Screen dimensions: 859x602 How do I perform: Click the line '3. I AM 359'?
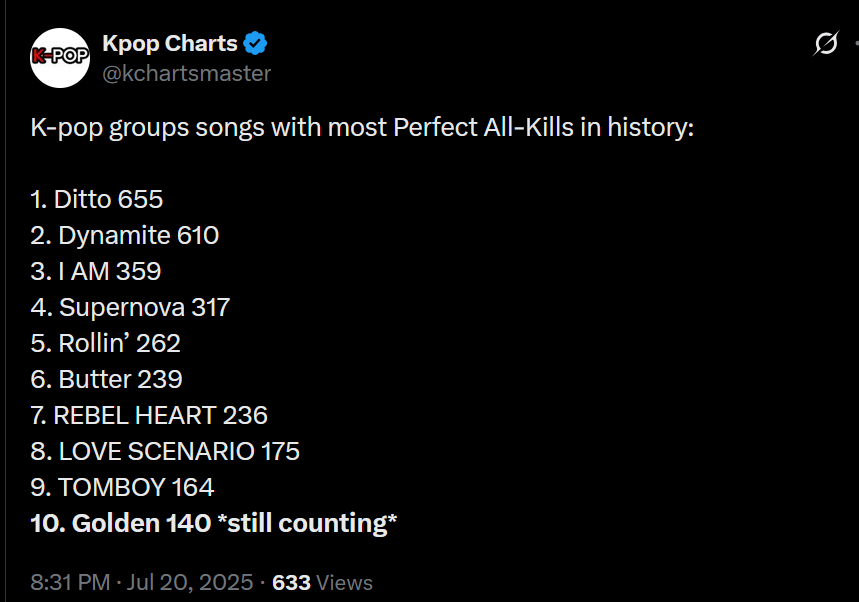click(96, 271)
